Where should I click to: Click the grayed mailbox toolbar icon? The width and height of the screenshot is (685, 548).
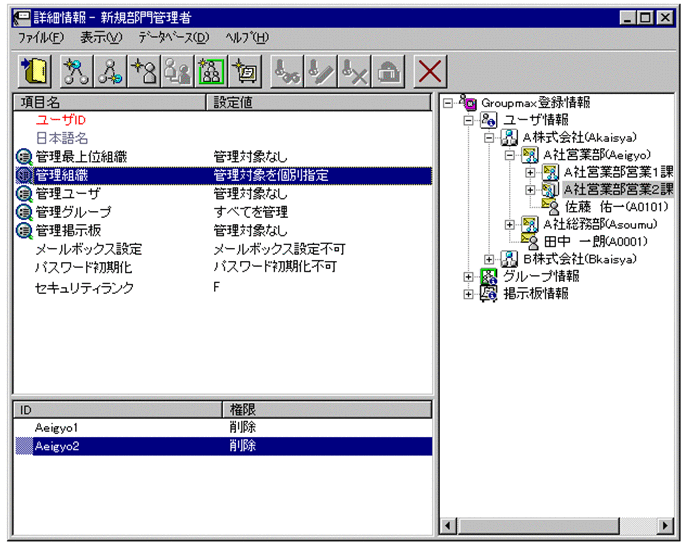point(388,71)
